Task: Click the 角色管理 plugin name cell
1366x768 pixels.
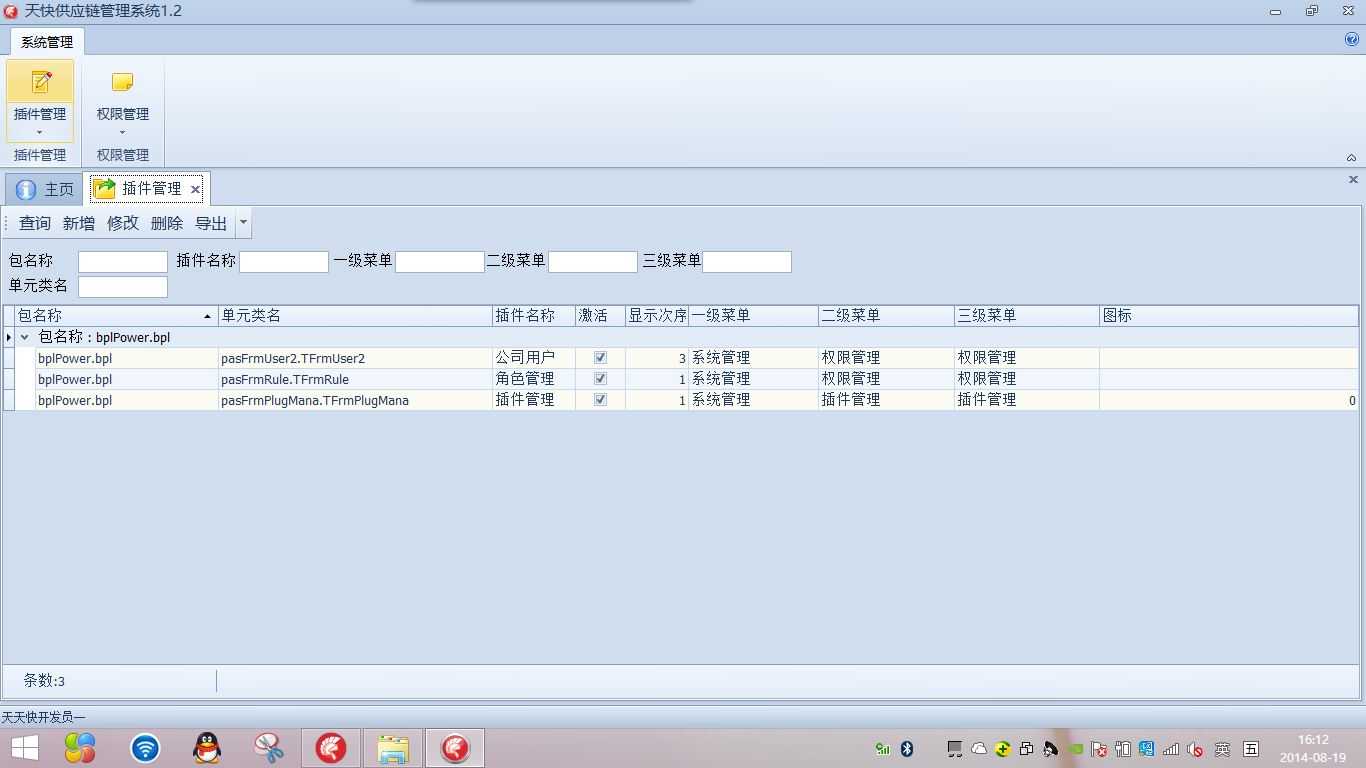Action: (533, 379)
